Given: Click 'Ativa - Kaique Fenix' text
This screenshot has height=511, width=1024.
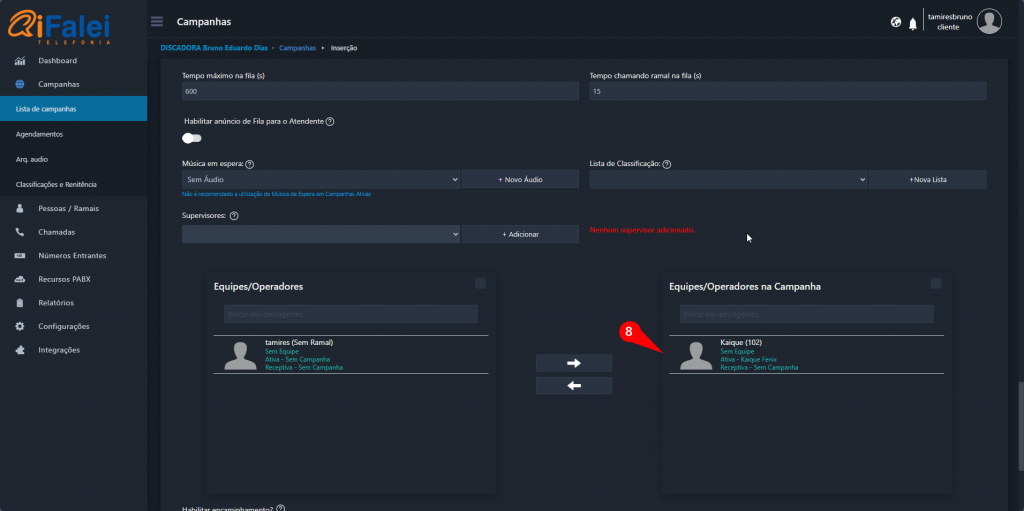Looking at the screenshot, I should (x=748, y=359).
